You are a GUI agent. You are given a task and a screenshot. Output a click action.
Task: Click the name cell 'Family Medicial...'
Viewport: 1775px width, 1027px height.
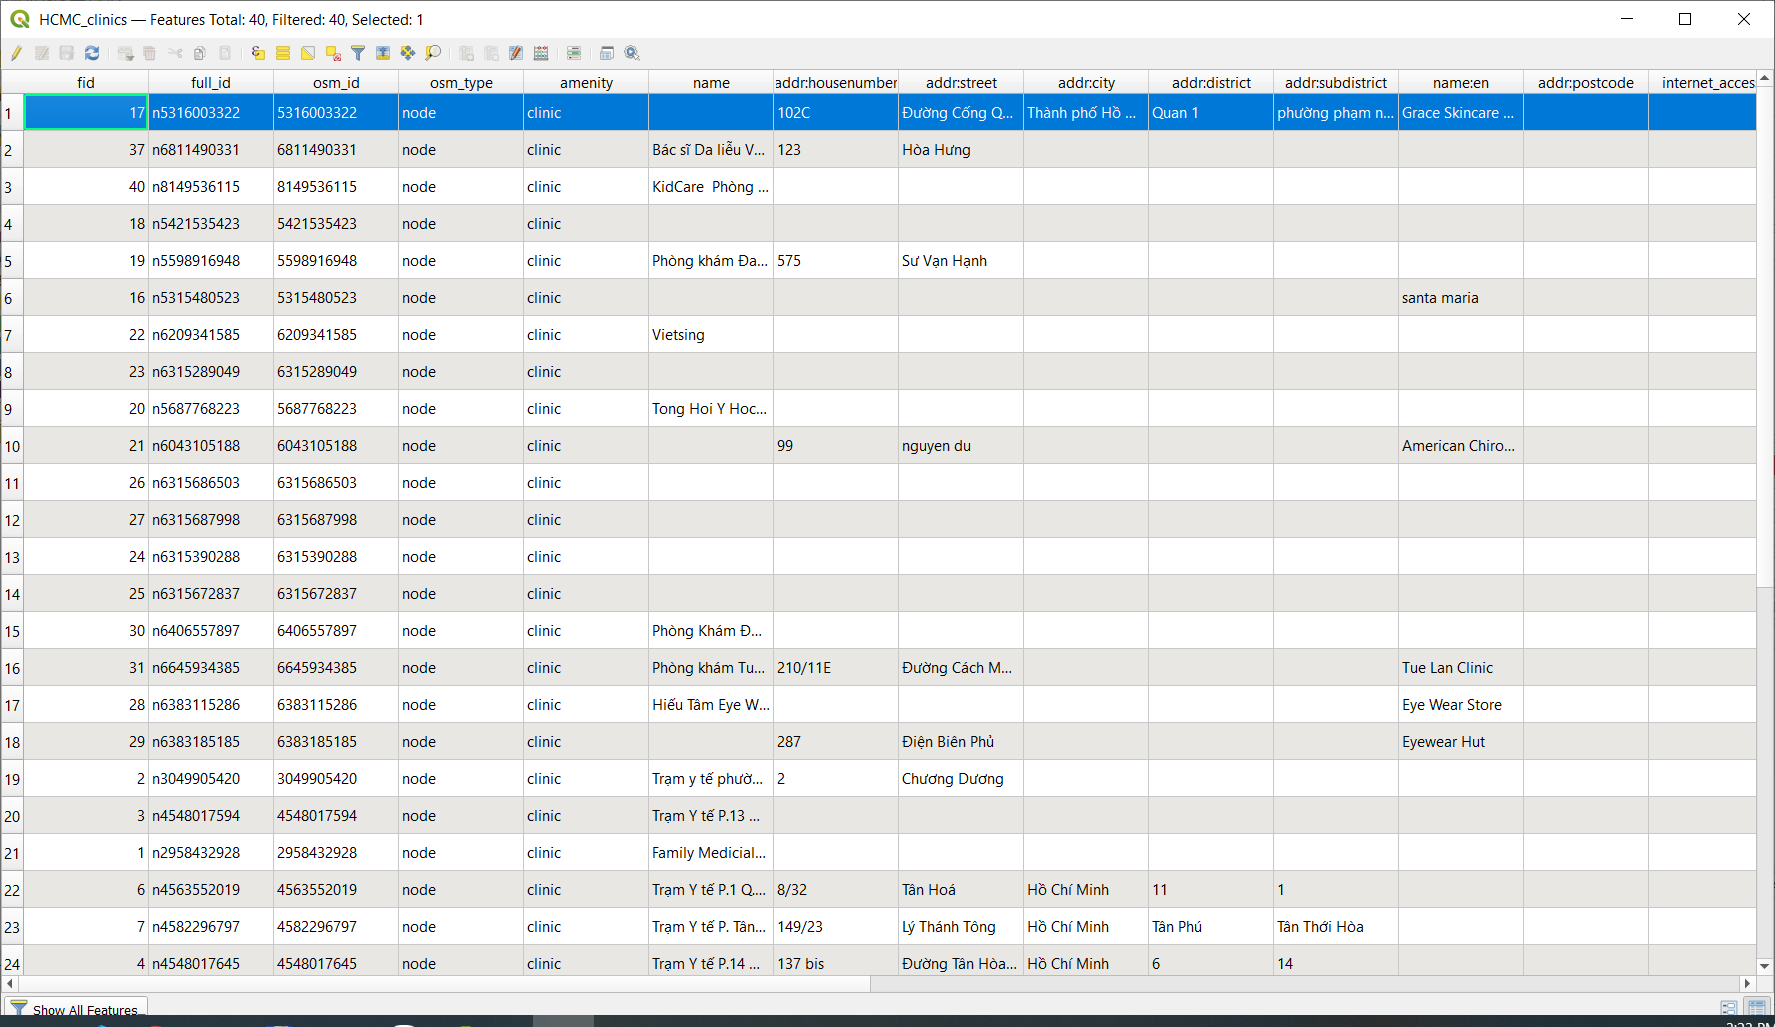(x=711, y=853)
